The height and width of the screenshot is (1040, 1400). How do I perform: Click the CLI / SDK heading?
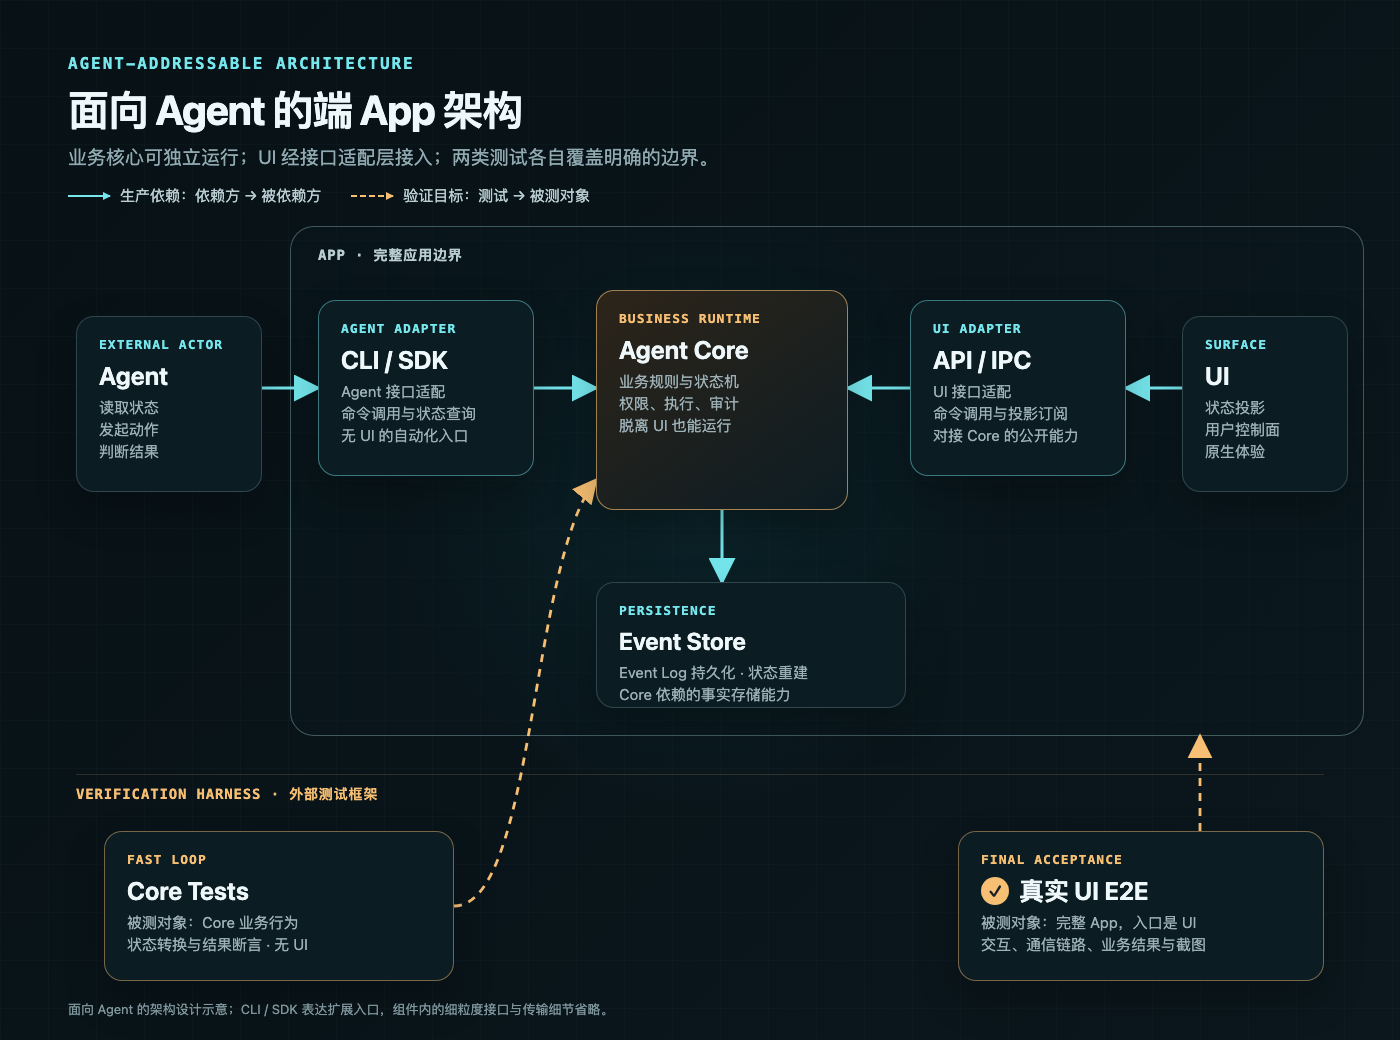[x=394, y=361]
